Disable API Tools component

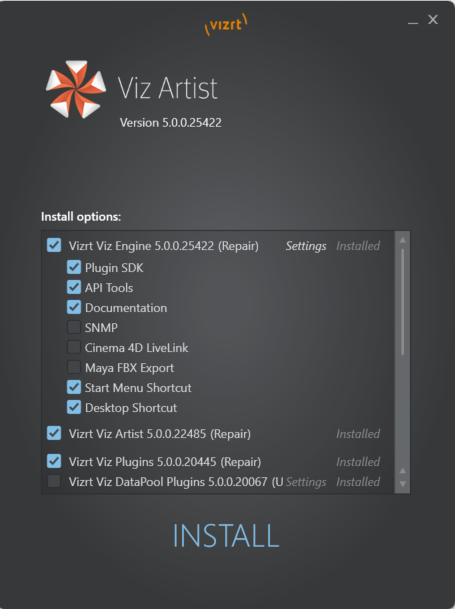click(74, 287)
